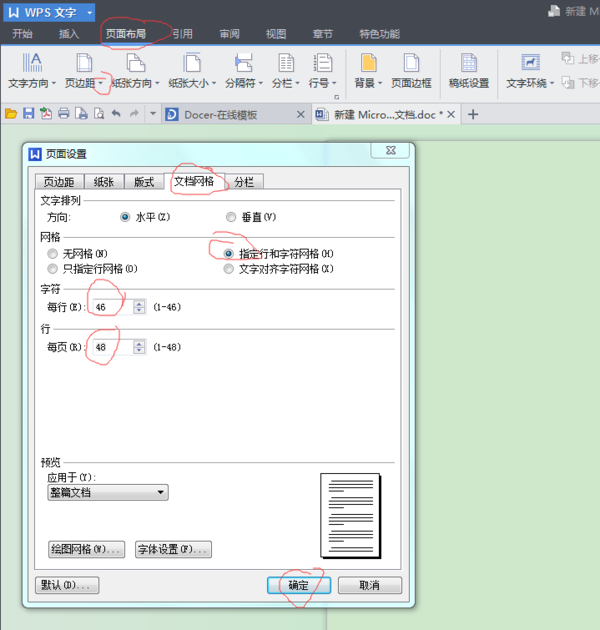Viewport: 600px width, 630px height.
Task: Close the Docer-在线模板 document tab
Action: pos(301,115)
